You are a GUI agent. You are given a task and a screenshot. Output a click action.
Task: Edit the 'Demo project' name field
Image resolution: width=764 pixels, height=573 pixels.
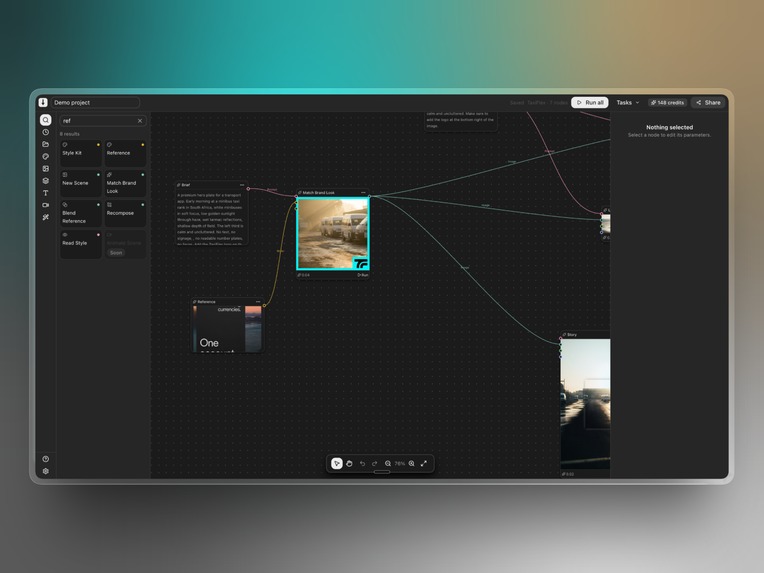(96, 102)
